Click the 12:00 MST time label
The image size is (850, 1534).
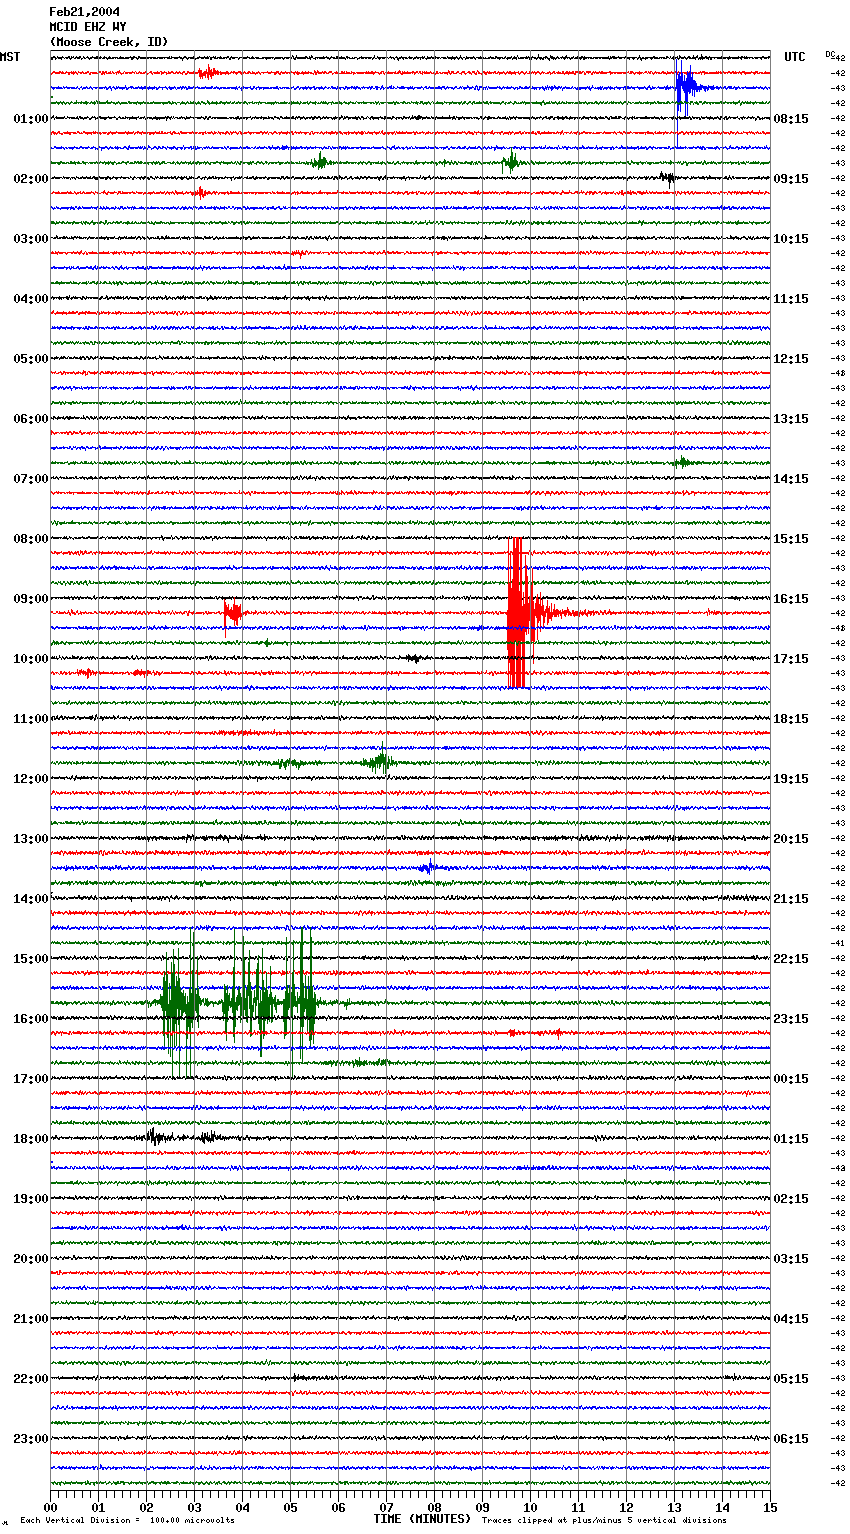pos(30,779)
